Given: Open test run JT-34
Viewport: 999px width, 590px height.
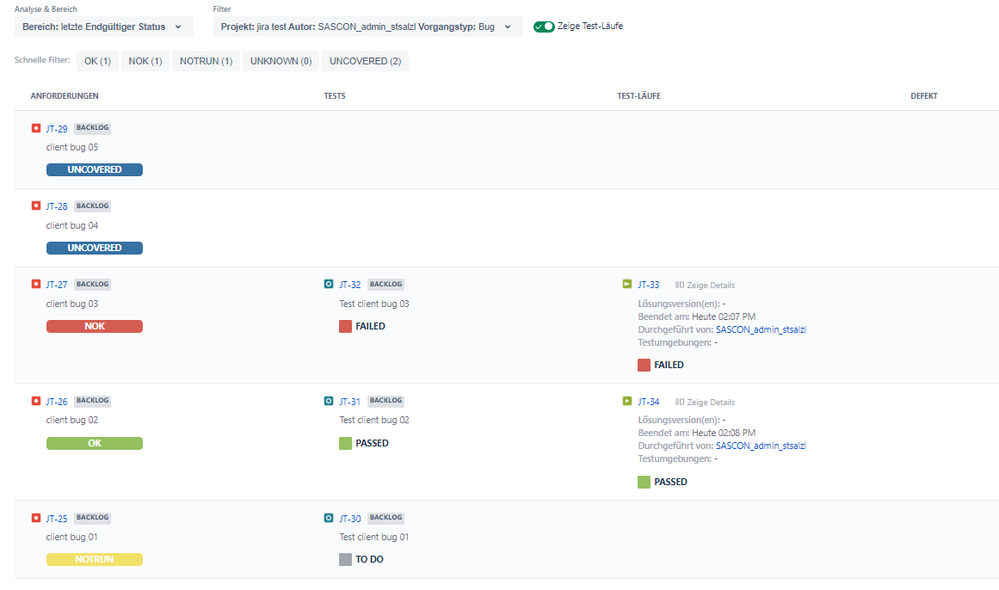Looking at the screenshot, I should pyautogui.click(x=649, y=401).
